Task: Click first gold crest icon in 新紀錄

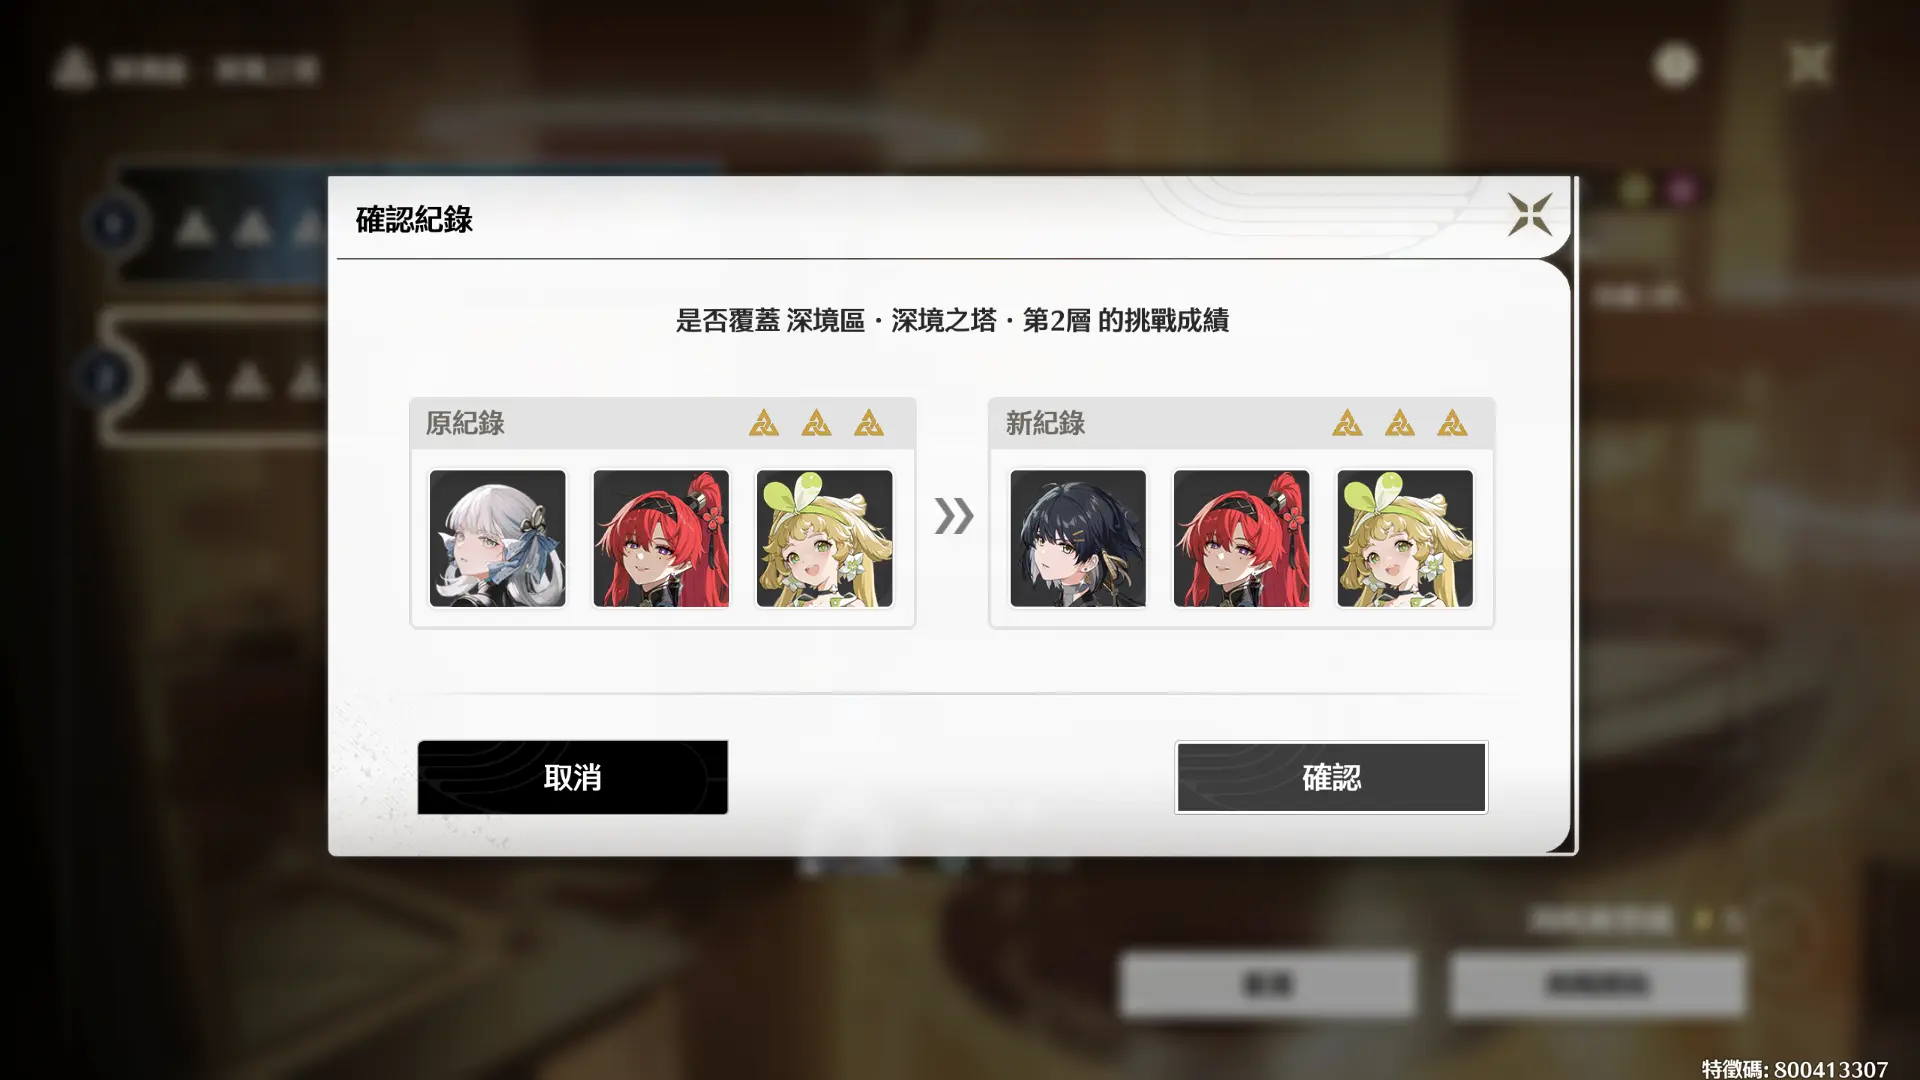Action: (1347, 423)
